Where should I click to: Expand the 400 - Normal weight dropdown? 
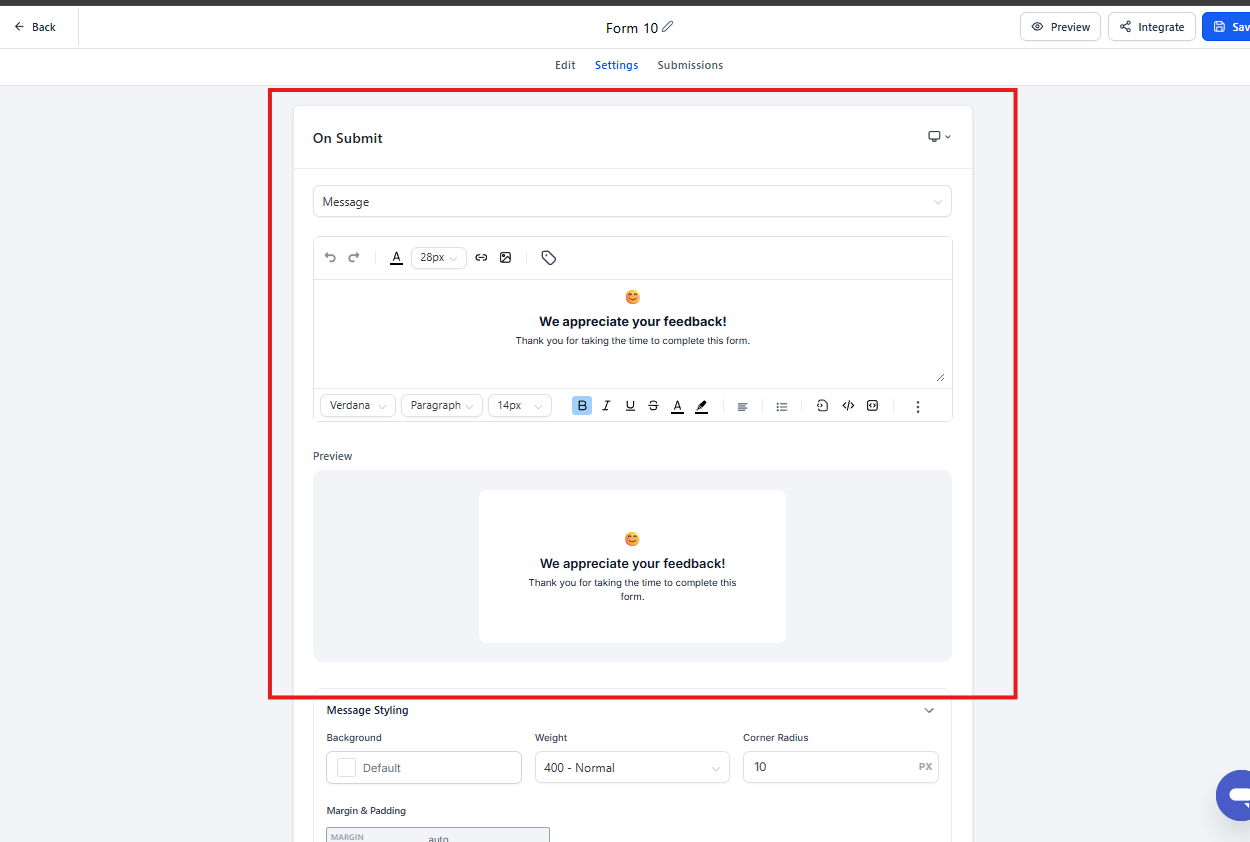632,768
